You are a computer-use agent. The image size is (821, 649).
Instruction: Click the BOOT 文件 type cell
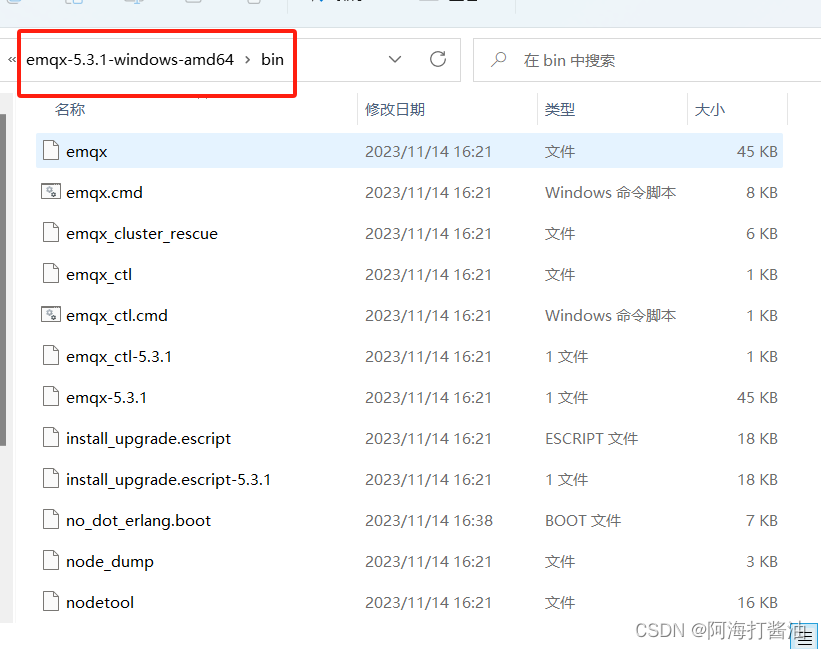click(583, 521)
